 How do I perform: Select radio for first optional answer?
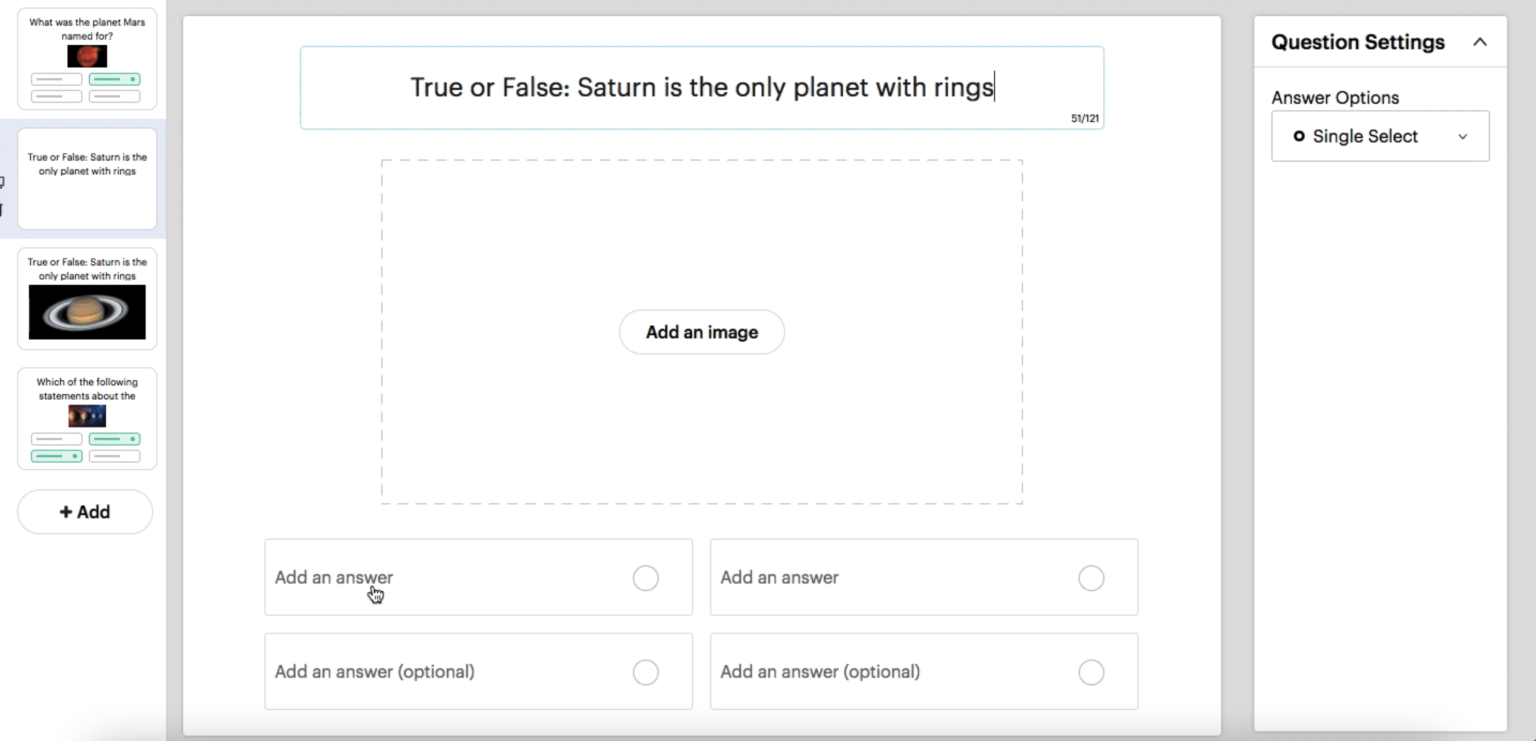(646, 672)
